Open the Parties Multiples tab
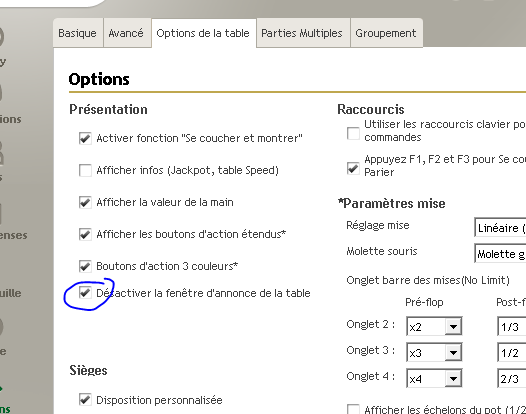526x414 pixels. [x=303, y=33]
